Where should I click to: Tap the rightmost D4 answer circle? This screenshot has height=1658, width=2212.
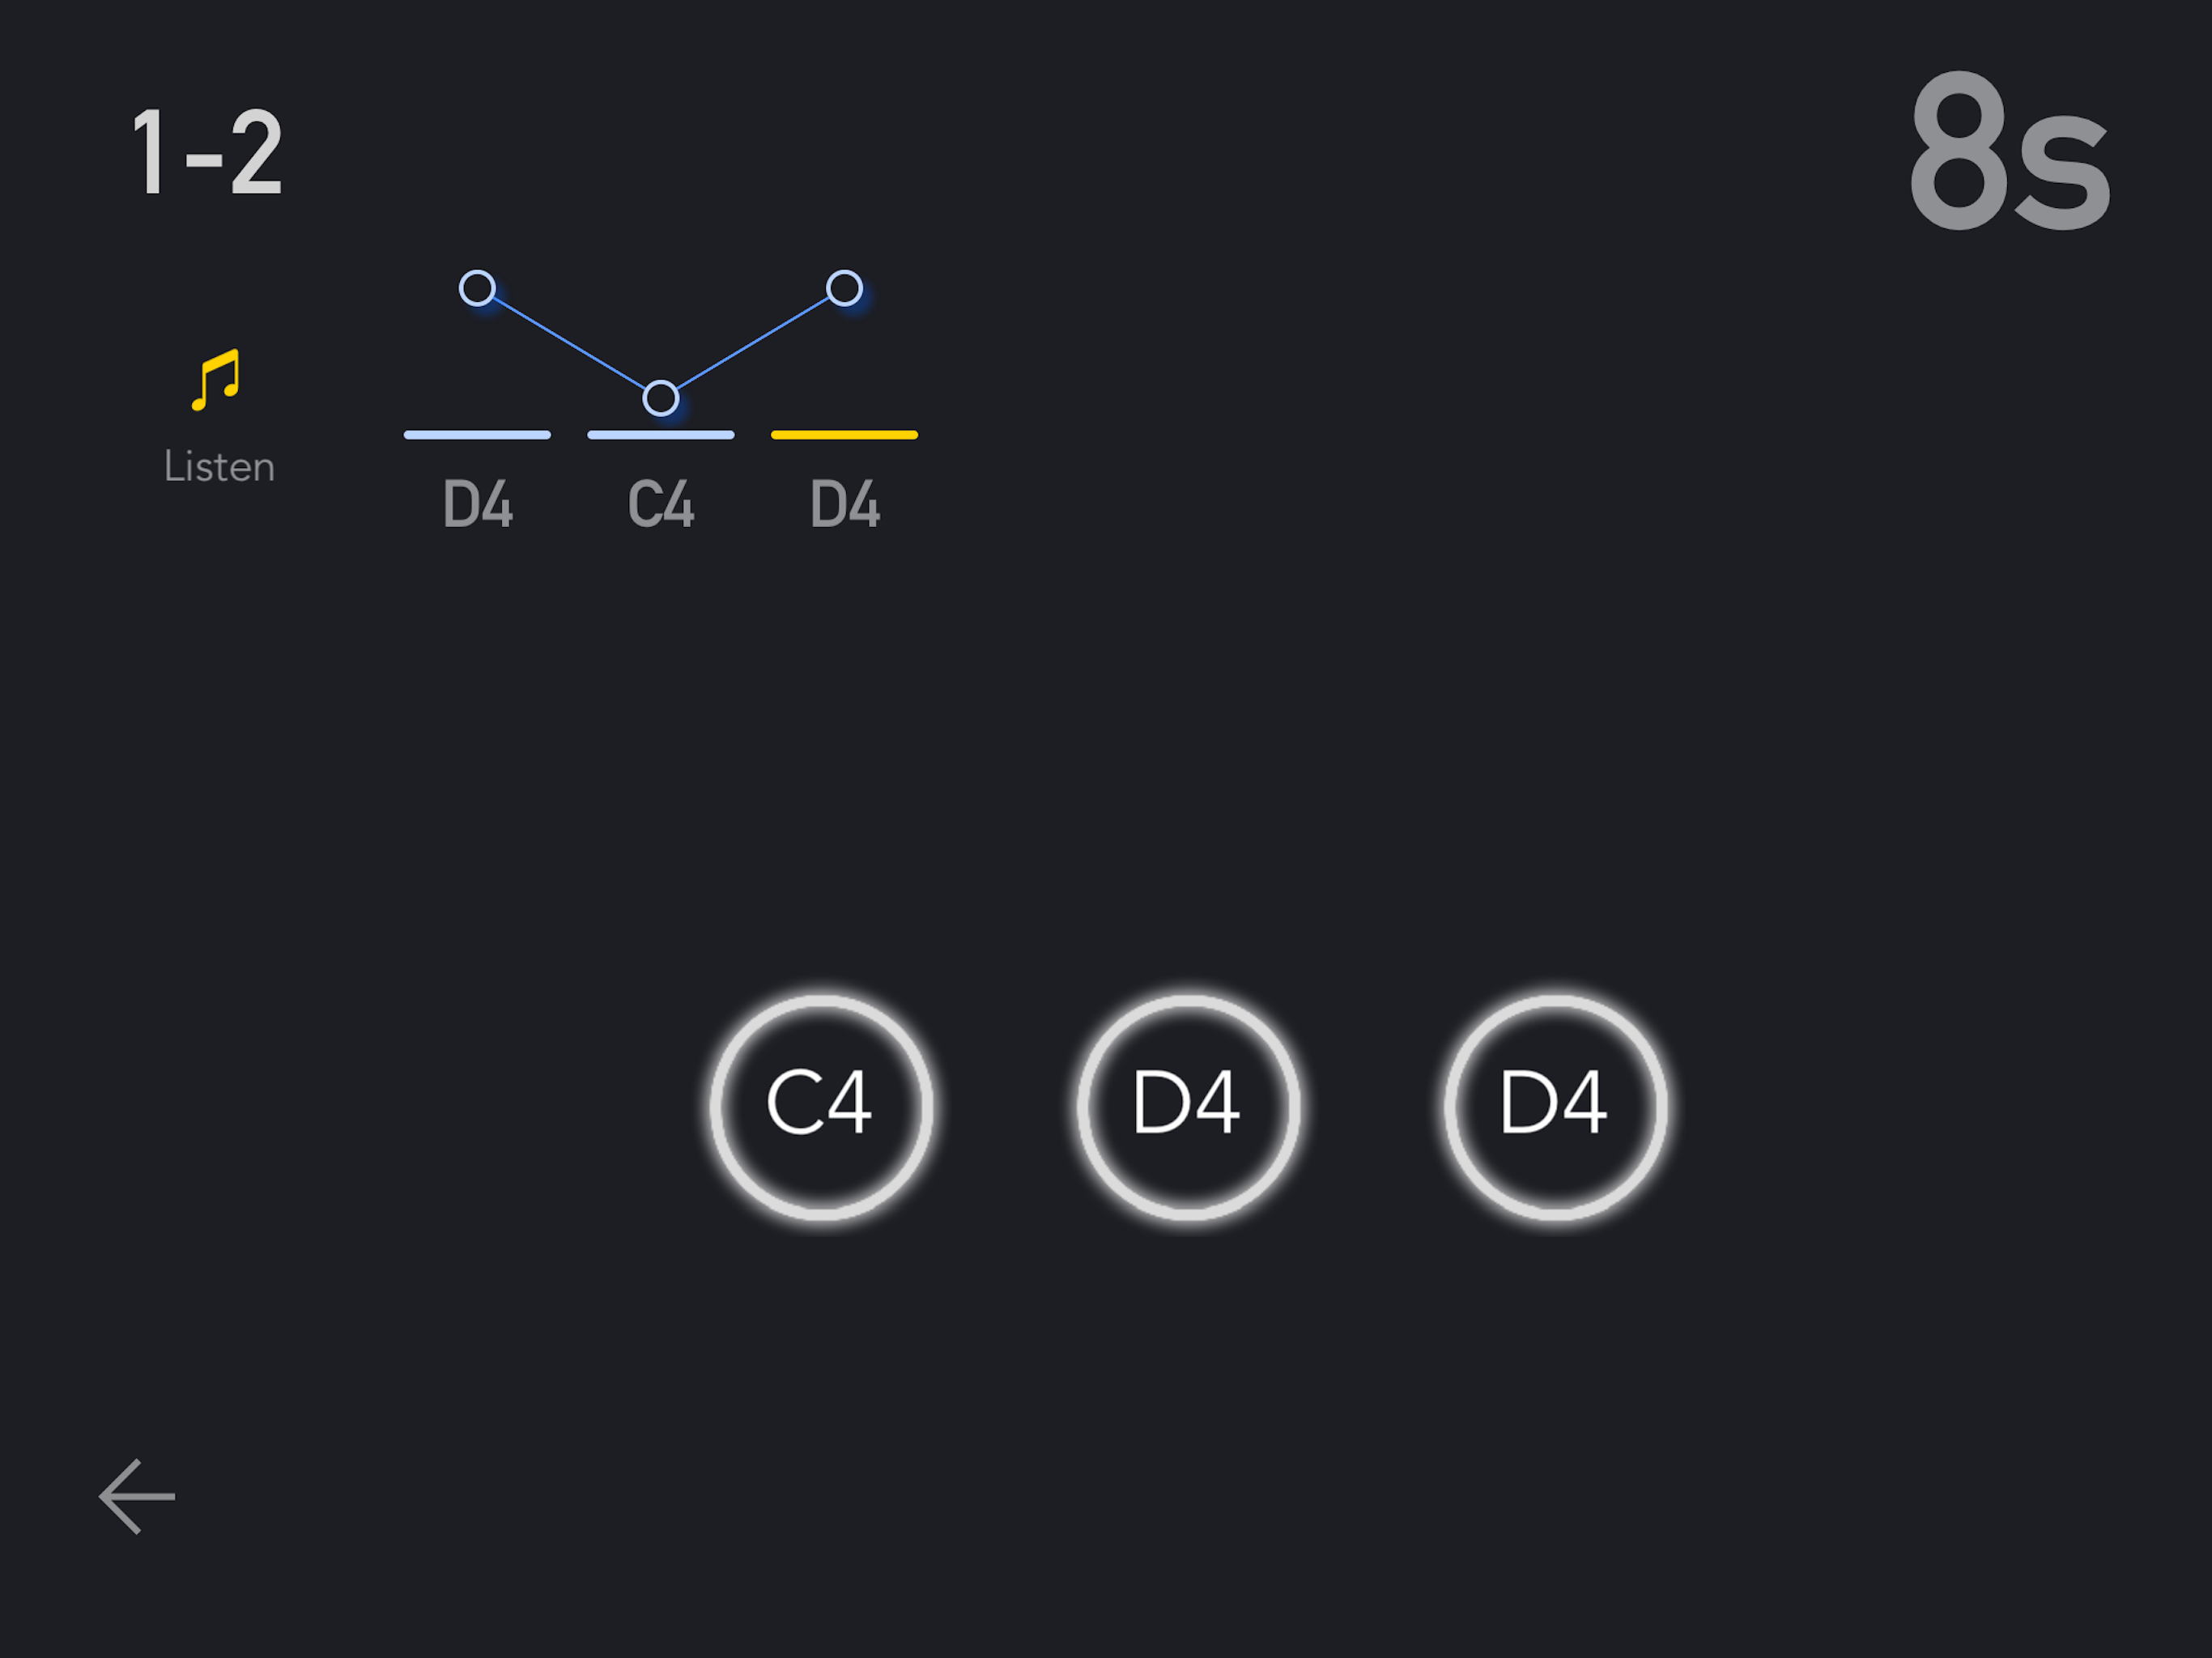[1554, 1106]
